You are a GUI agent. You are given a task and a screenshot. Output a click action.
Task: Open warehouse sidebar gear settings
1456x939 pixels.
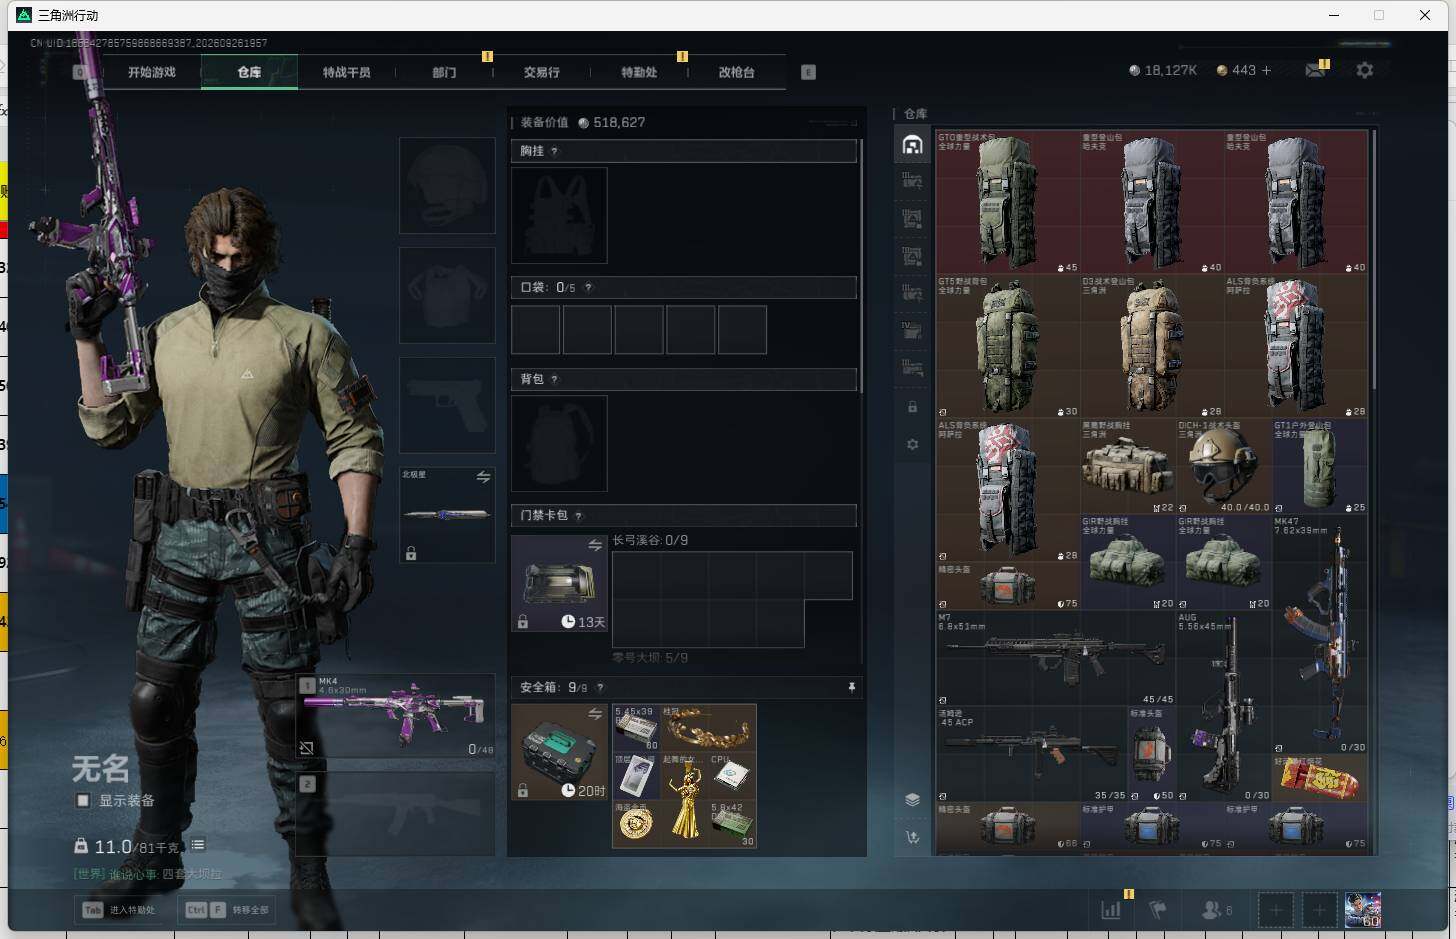[912, 444]
